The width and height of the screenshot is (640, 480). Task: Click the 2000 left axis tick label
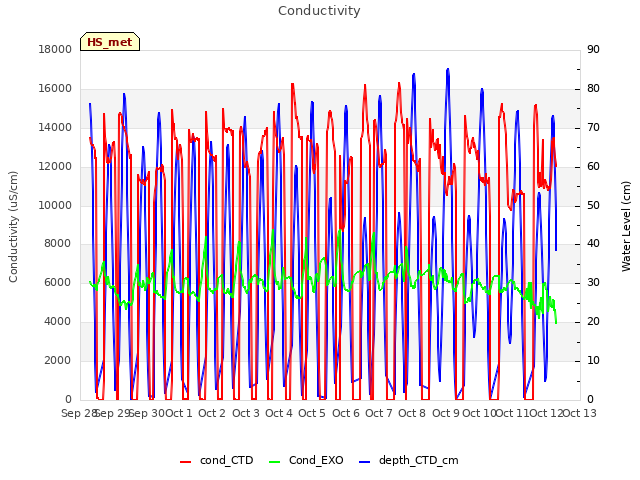(x=57, y=360)
